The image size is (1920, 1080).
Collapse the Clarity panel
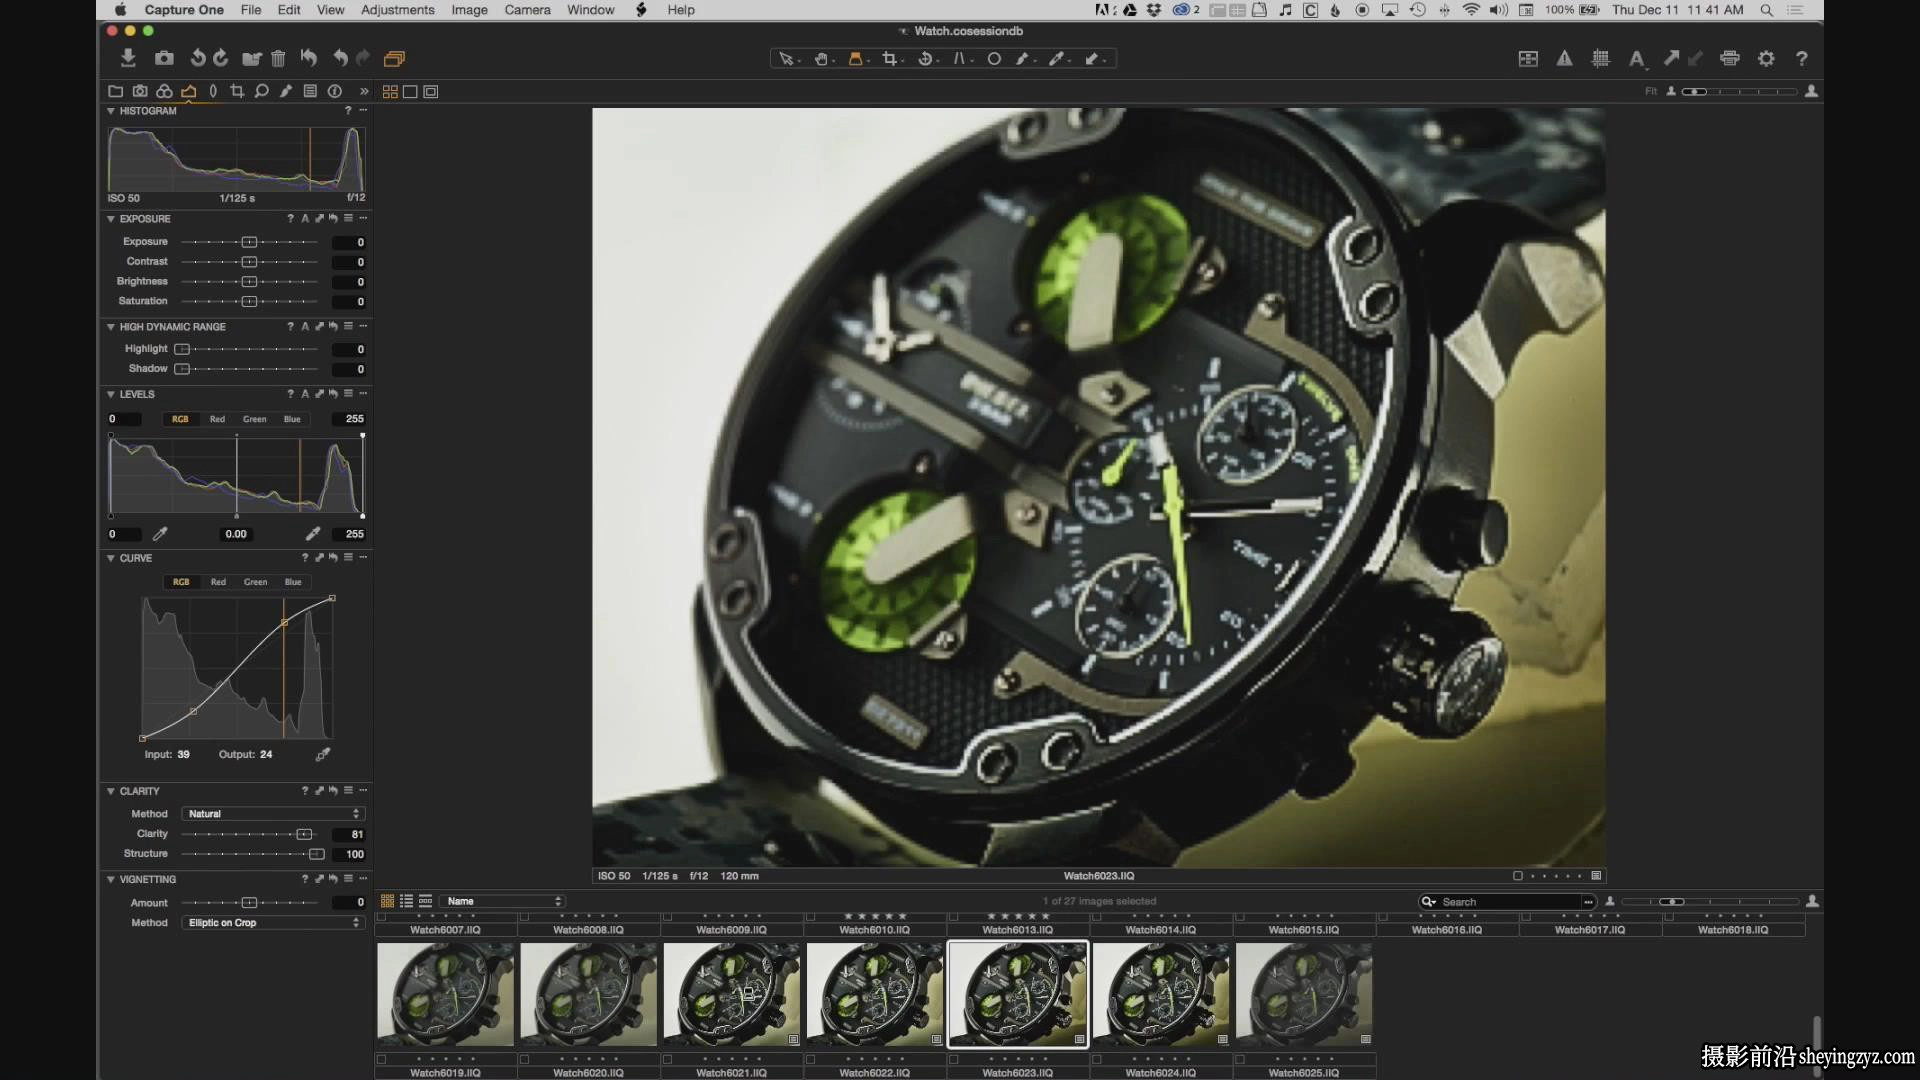point(111,791)
